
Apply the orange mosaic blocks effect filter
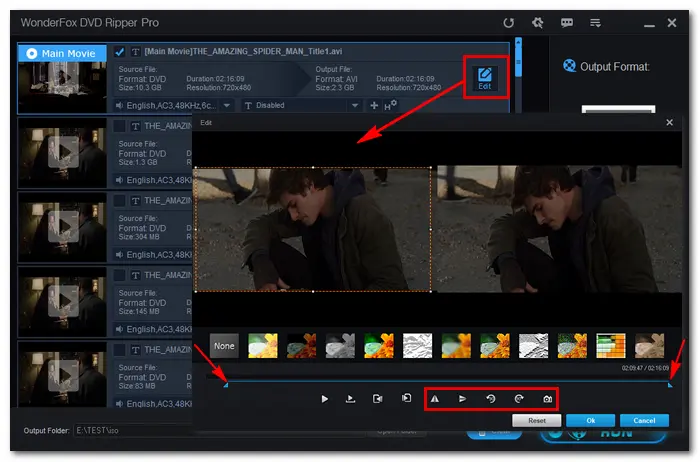point(611,346)
